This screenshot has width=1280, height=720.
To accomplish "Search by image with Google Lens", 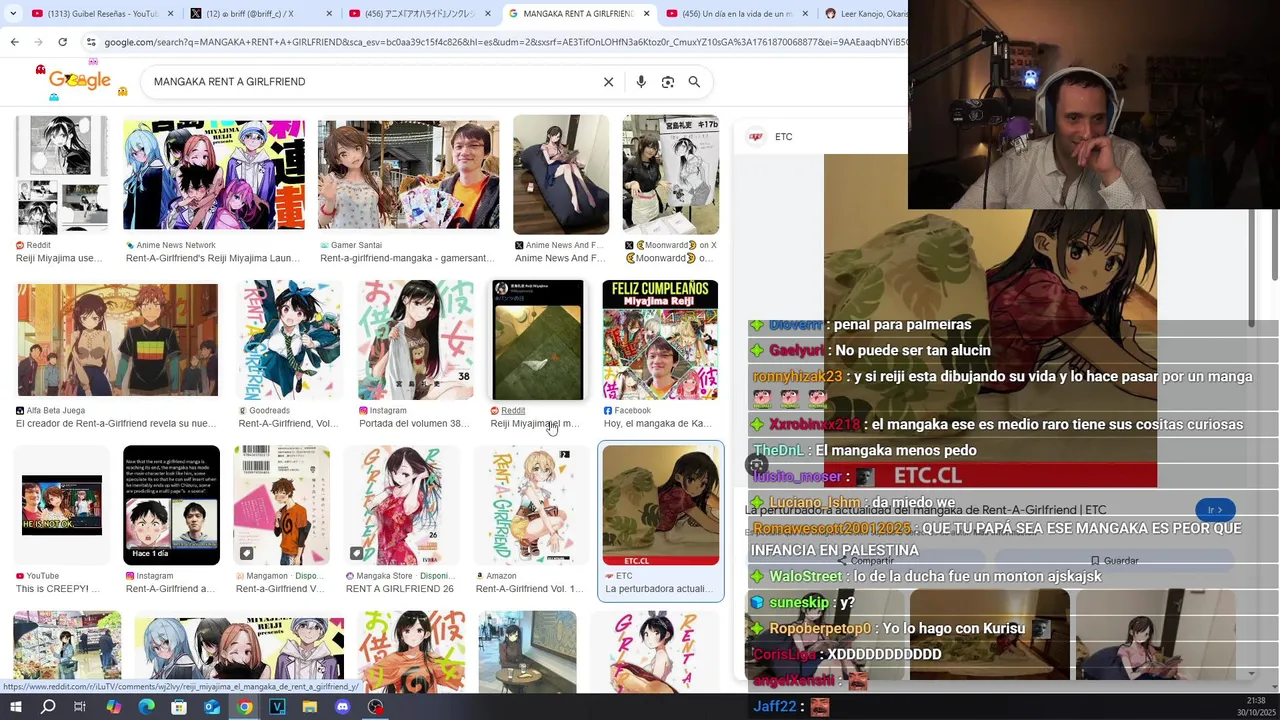I will tap(668, 82).
